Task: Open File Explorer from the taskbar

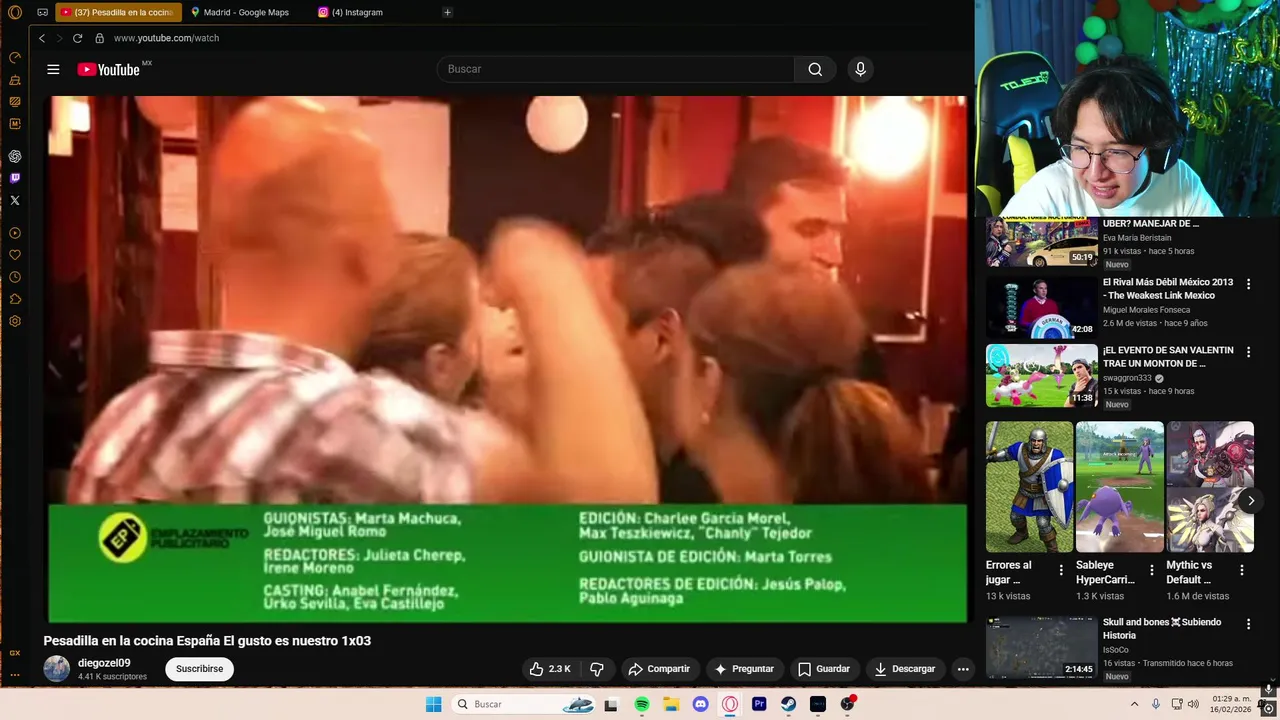Action: 671,704
